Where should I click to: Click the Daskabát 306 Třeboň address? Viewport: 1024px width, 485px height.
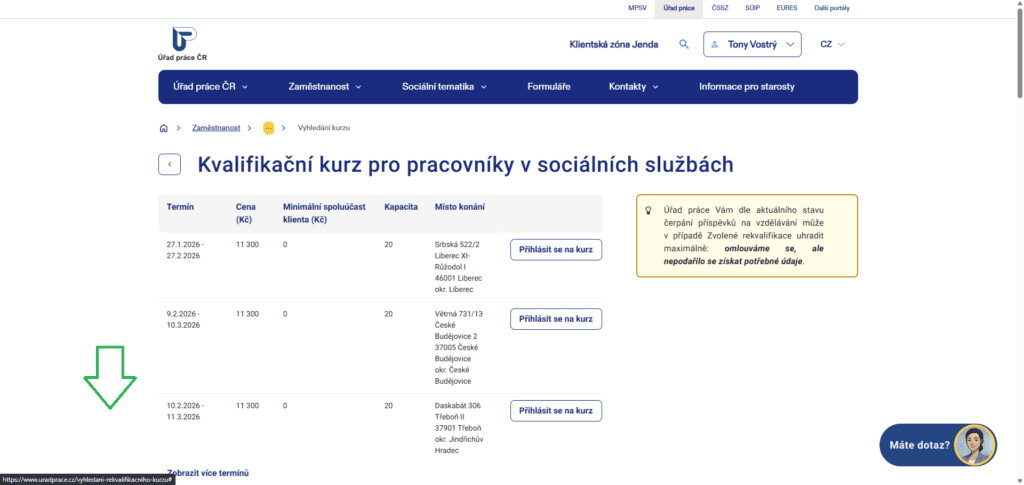458,428
